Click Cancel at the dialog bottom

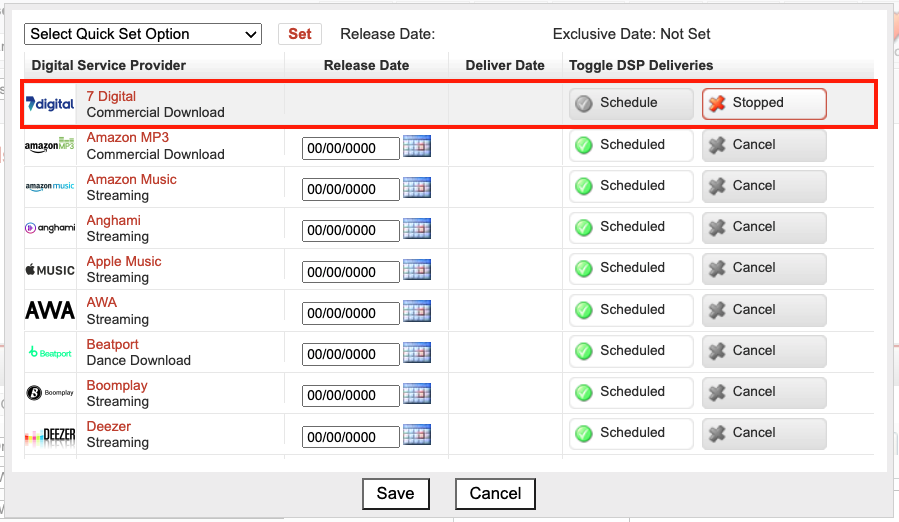point(495,493)
